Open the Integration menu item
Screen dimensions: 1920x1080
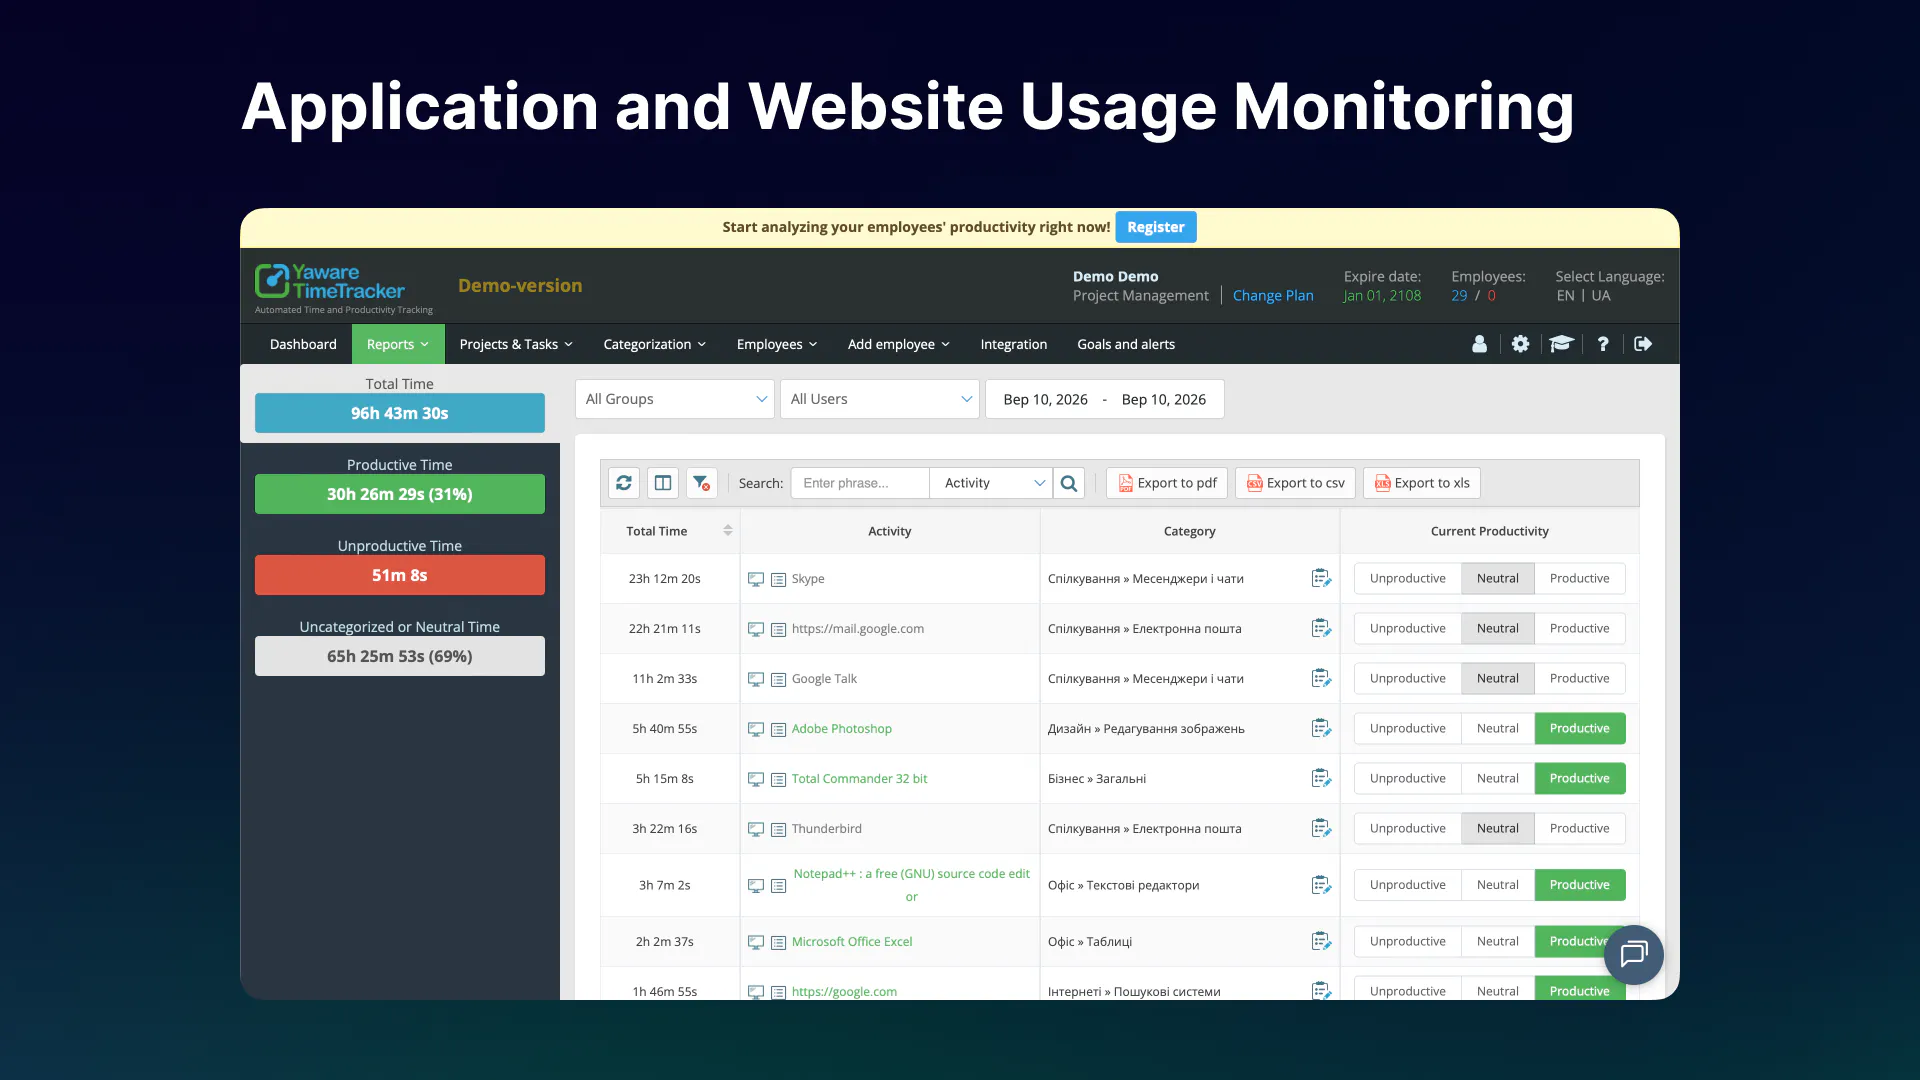click(x=1014, y=344)
